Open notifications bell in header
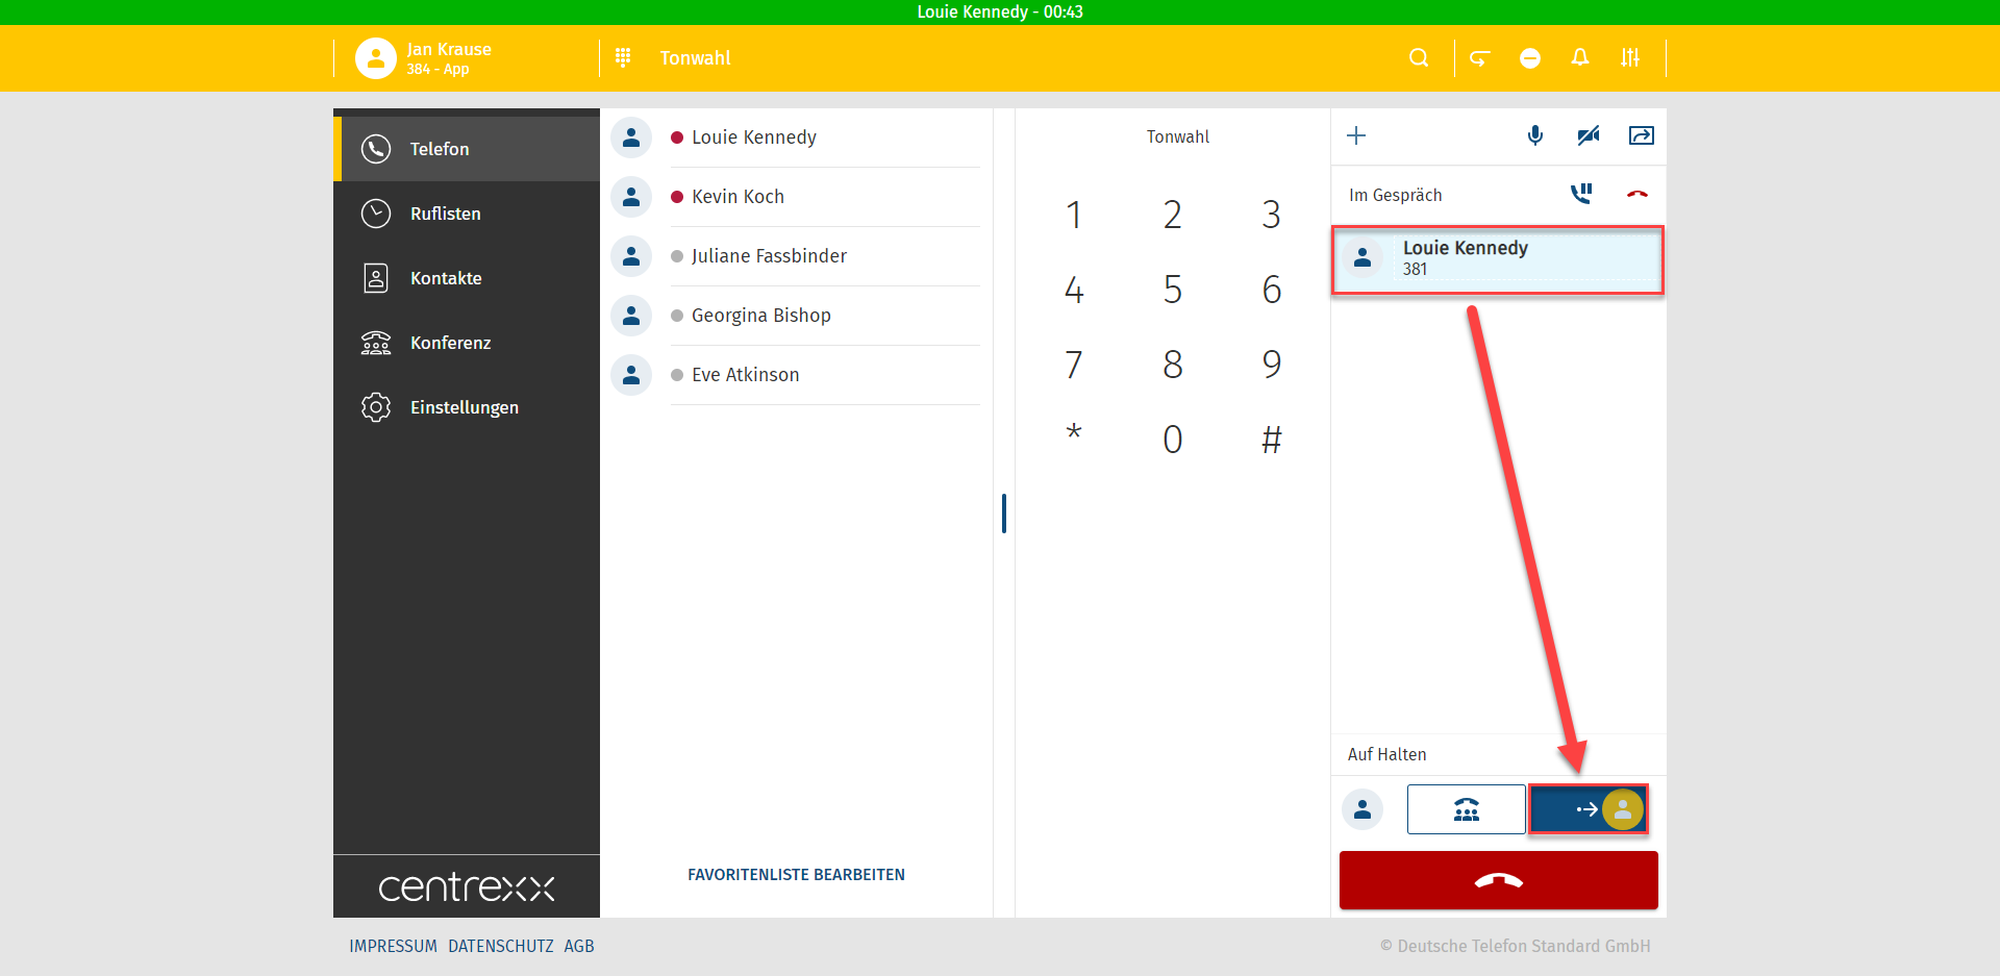 point(1580,58)
